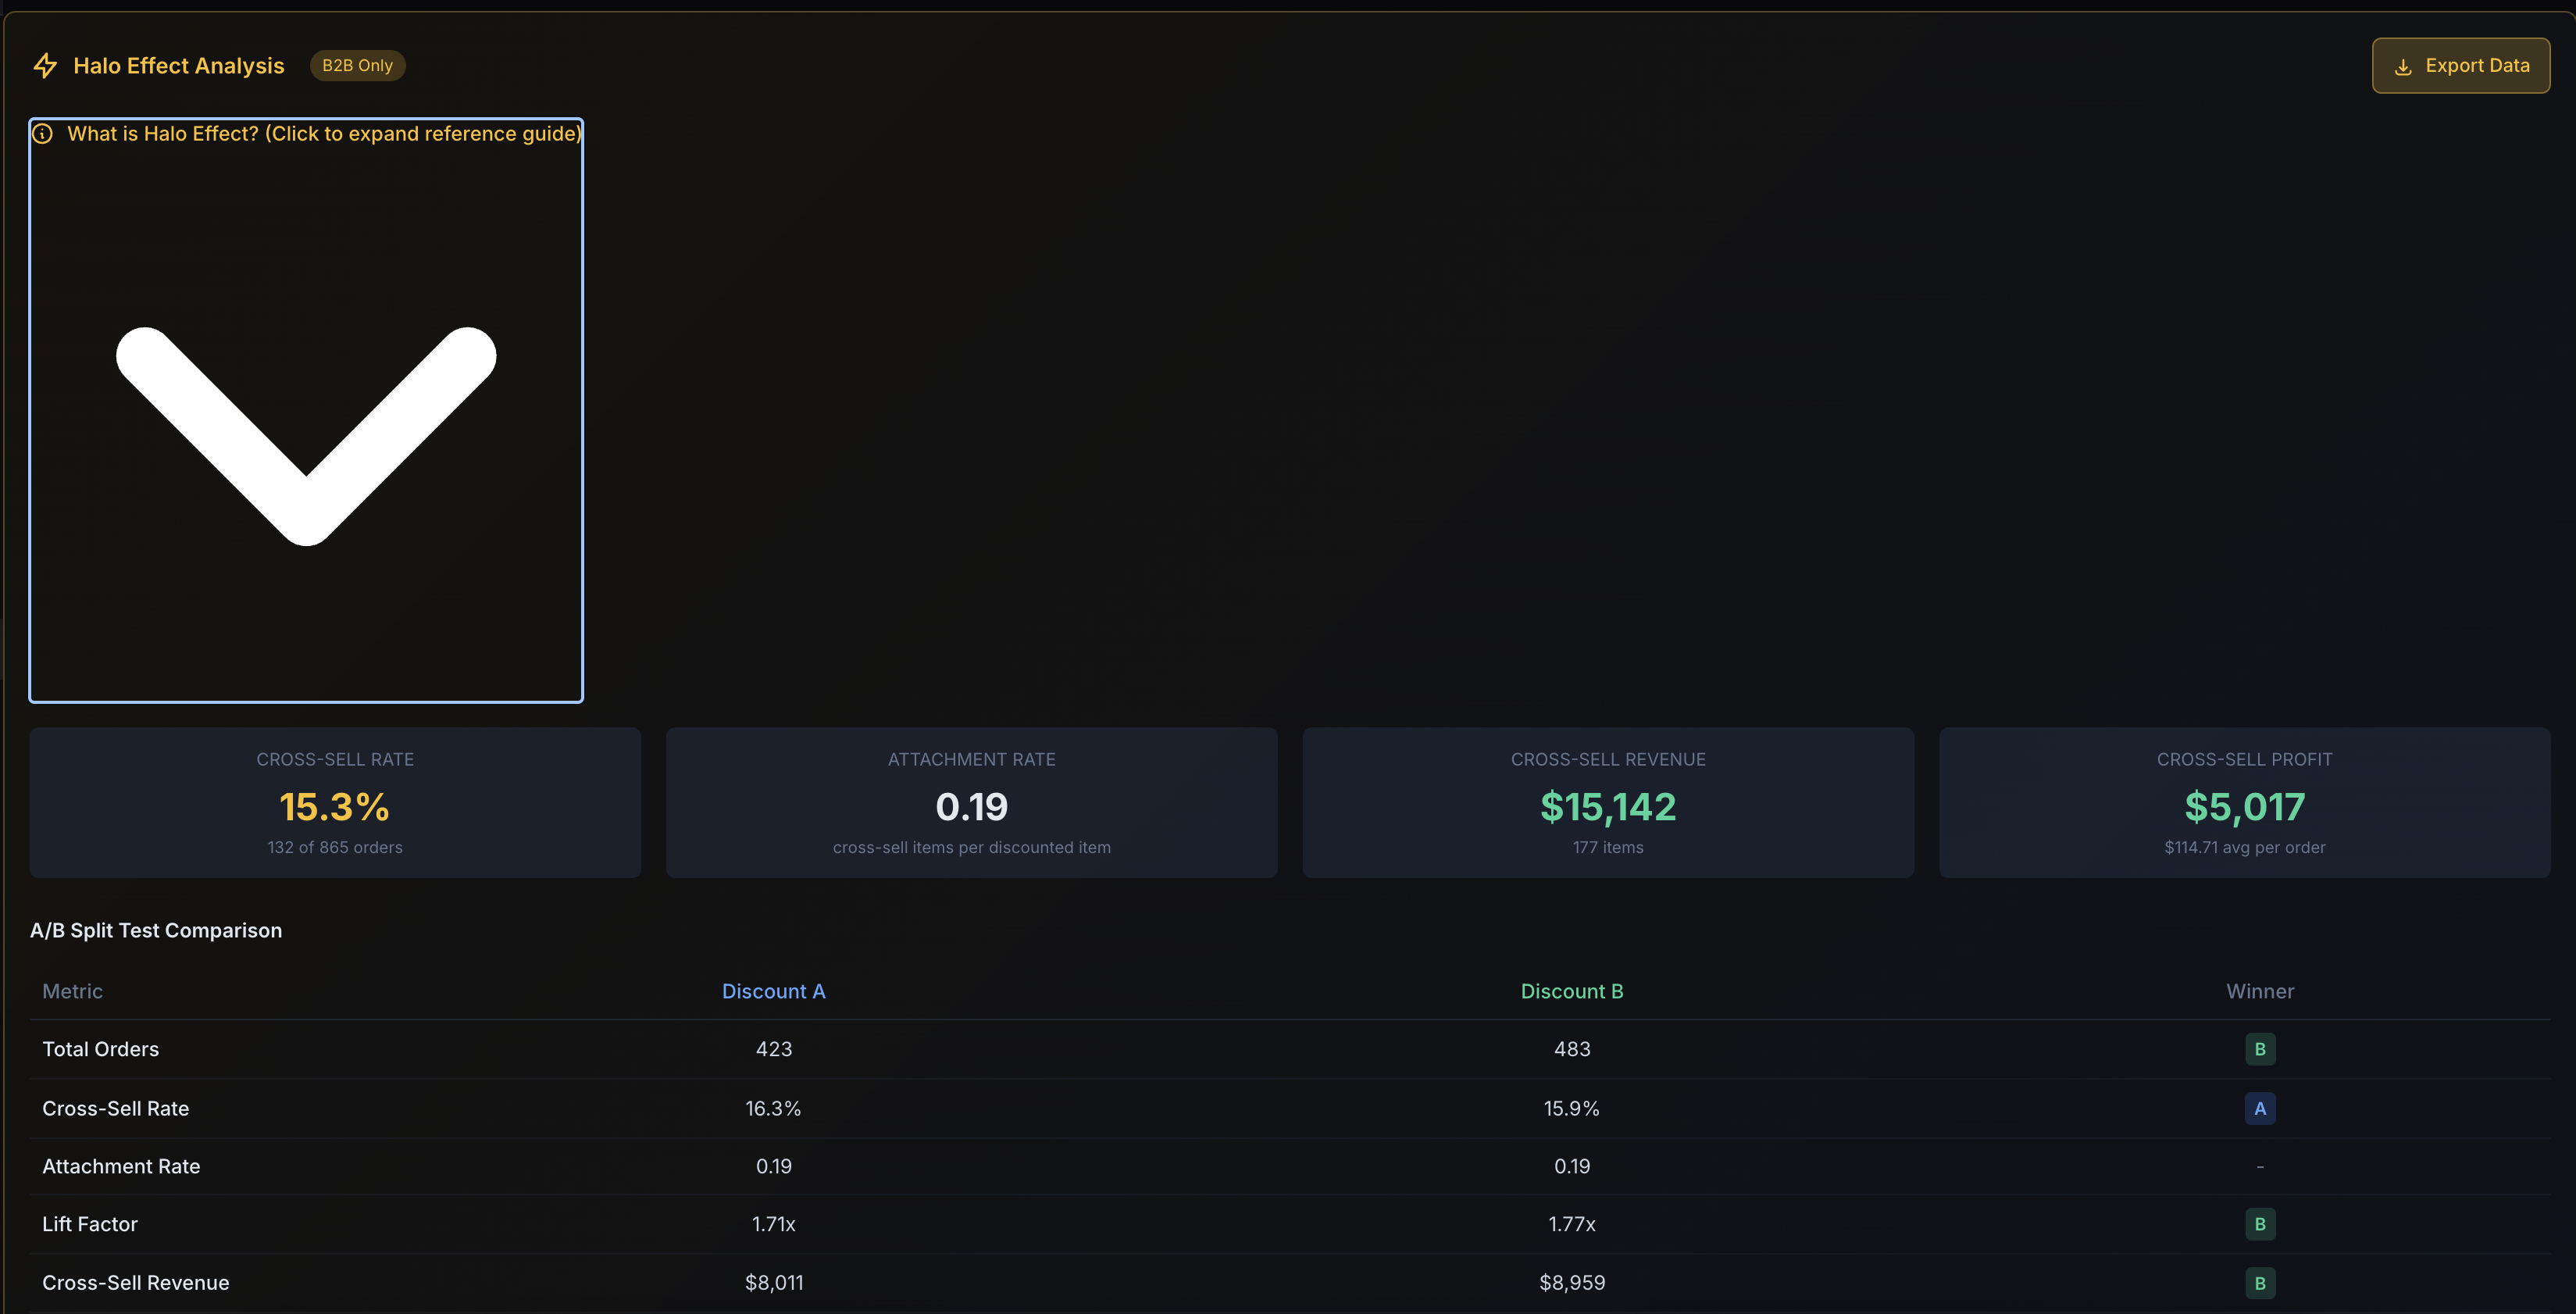Click the Halo Effect lightning bolt icon

pyautogui.click(x=45, y=66)
